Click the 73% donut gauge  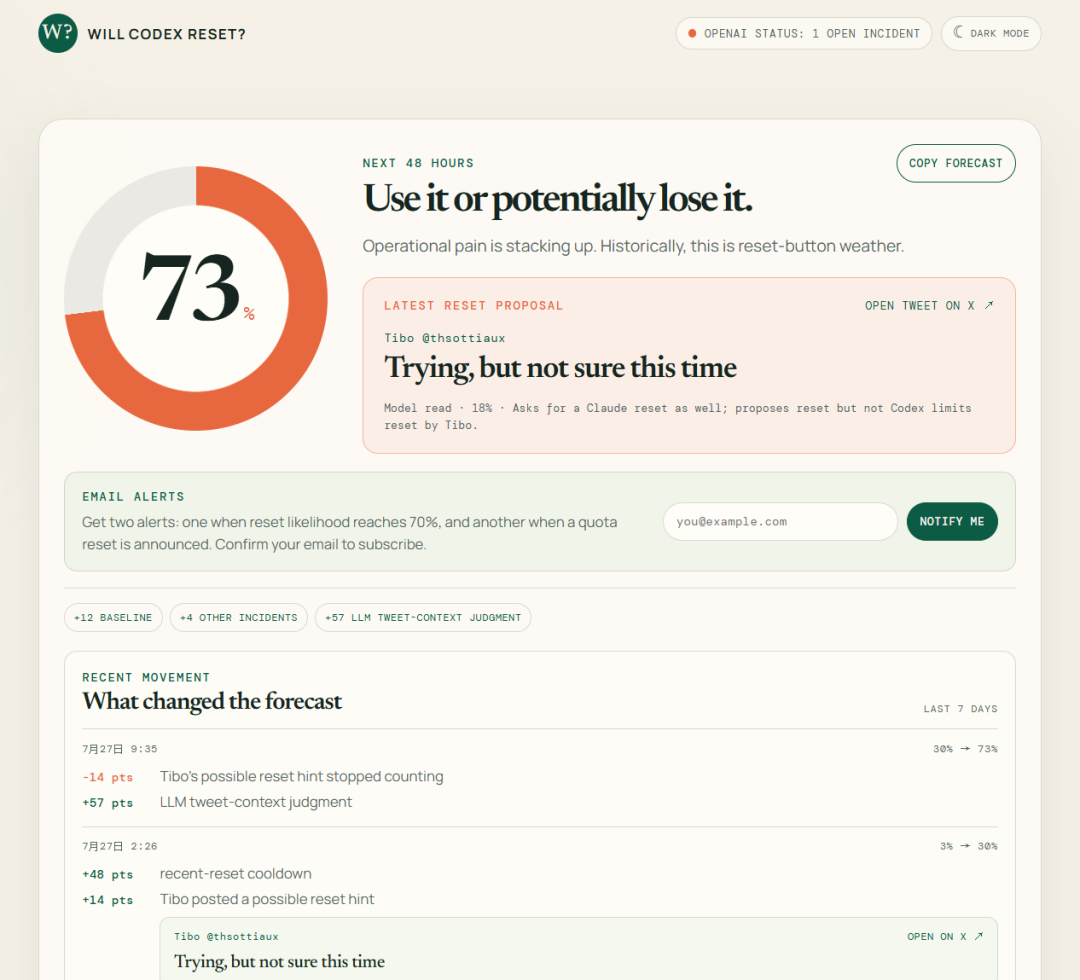[x=196, y=298]
